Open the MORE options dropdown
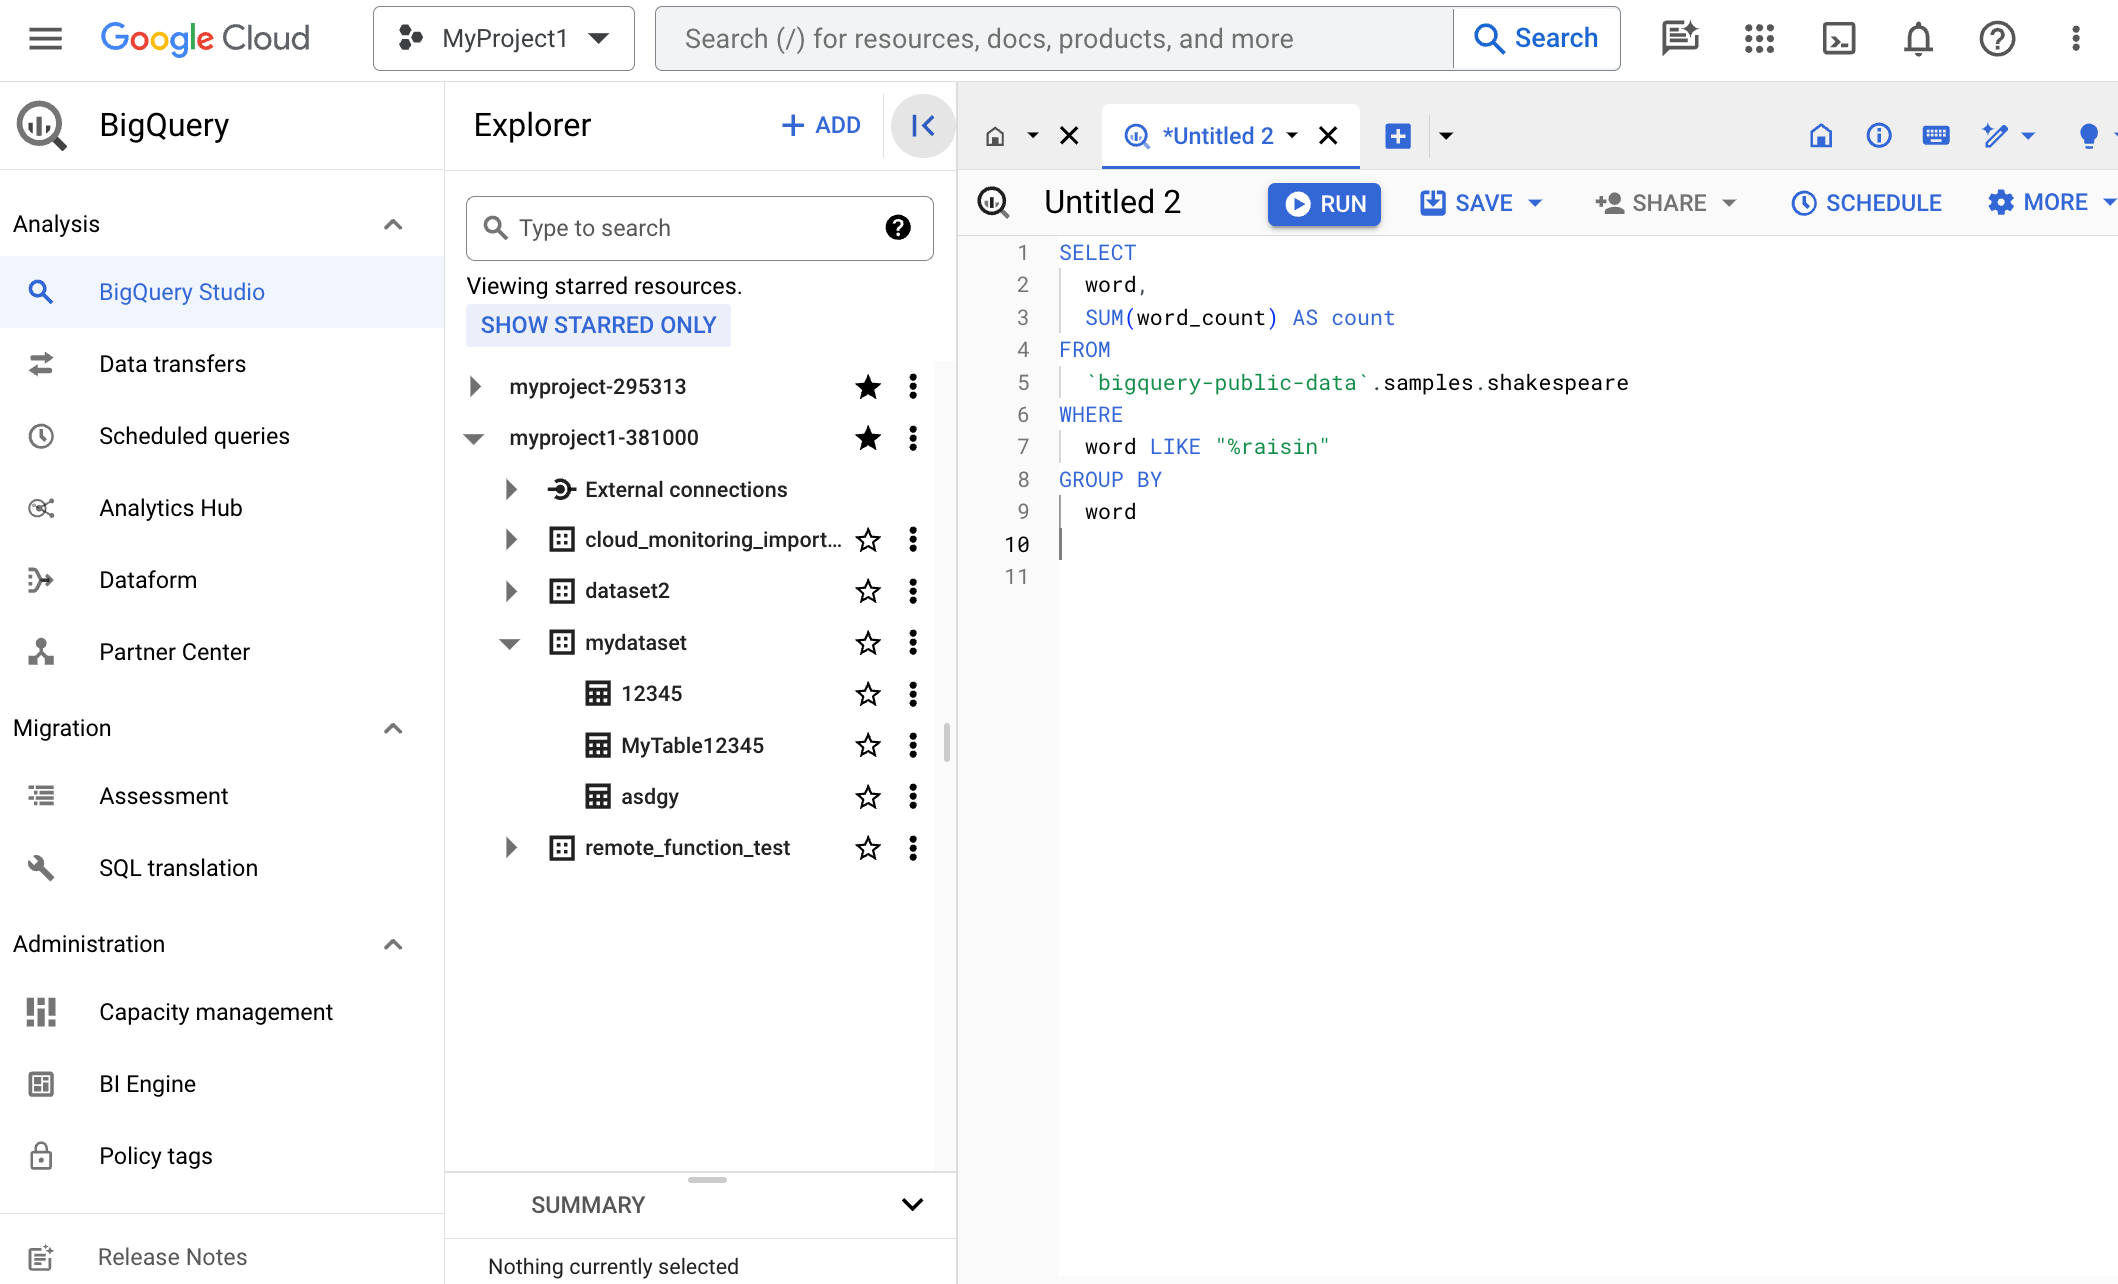This screenshot has height=1284, width=2118. (x=2050, y=204)
